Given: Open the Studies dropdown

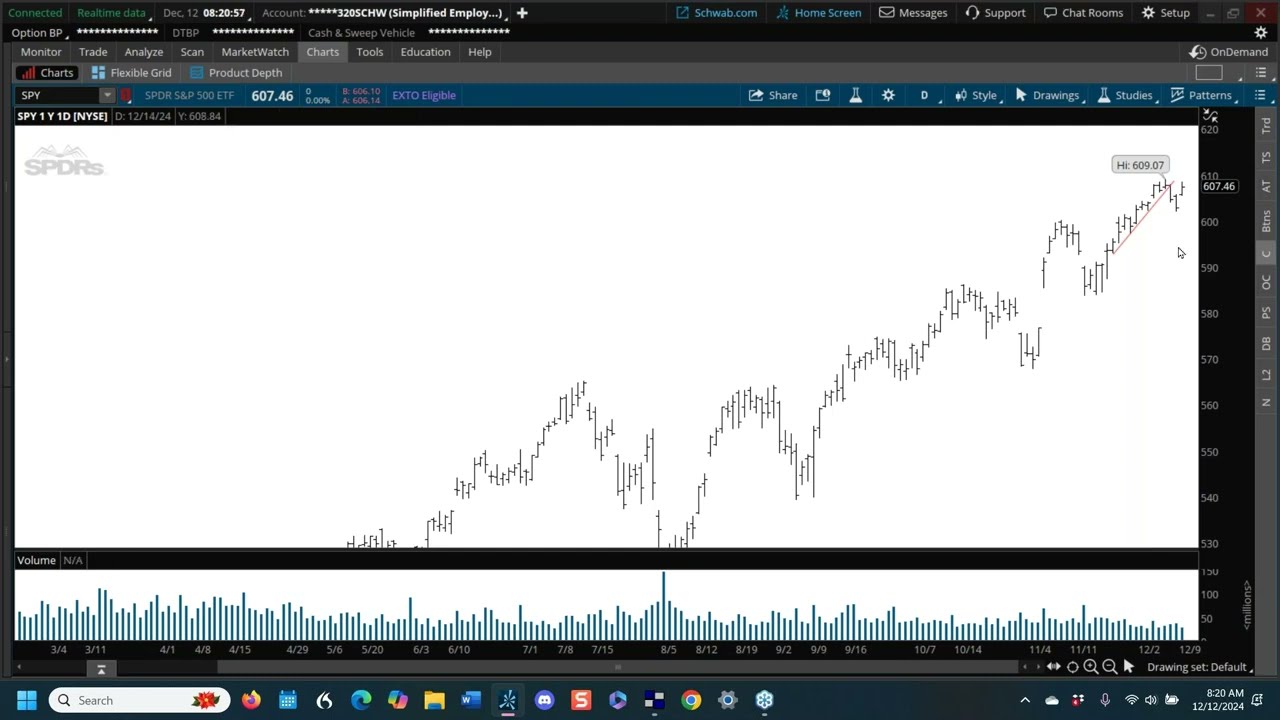Looking at the screenshot, I should [1127, 95].
